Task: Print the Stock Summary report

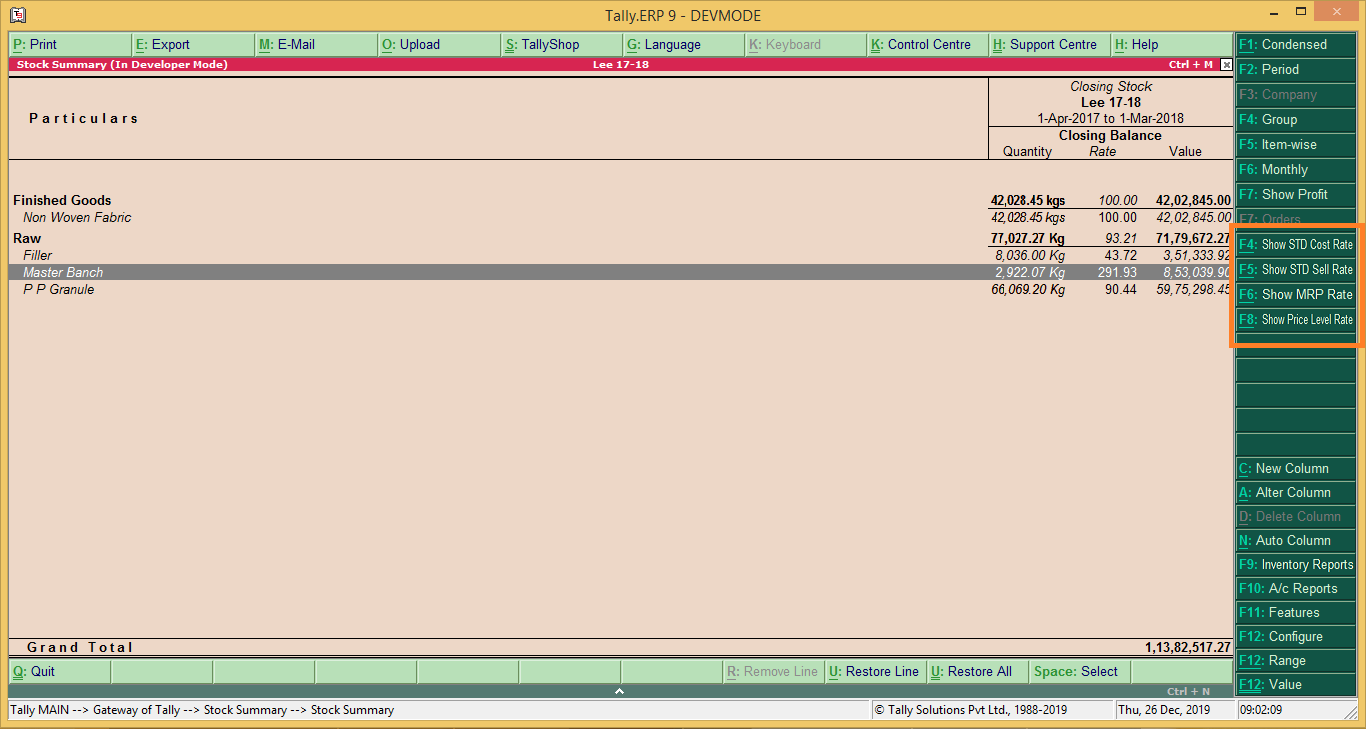Action: point(69,44)
